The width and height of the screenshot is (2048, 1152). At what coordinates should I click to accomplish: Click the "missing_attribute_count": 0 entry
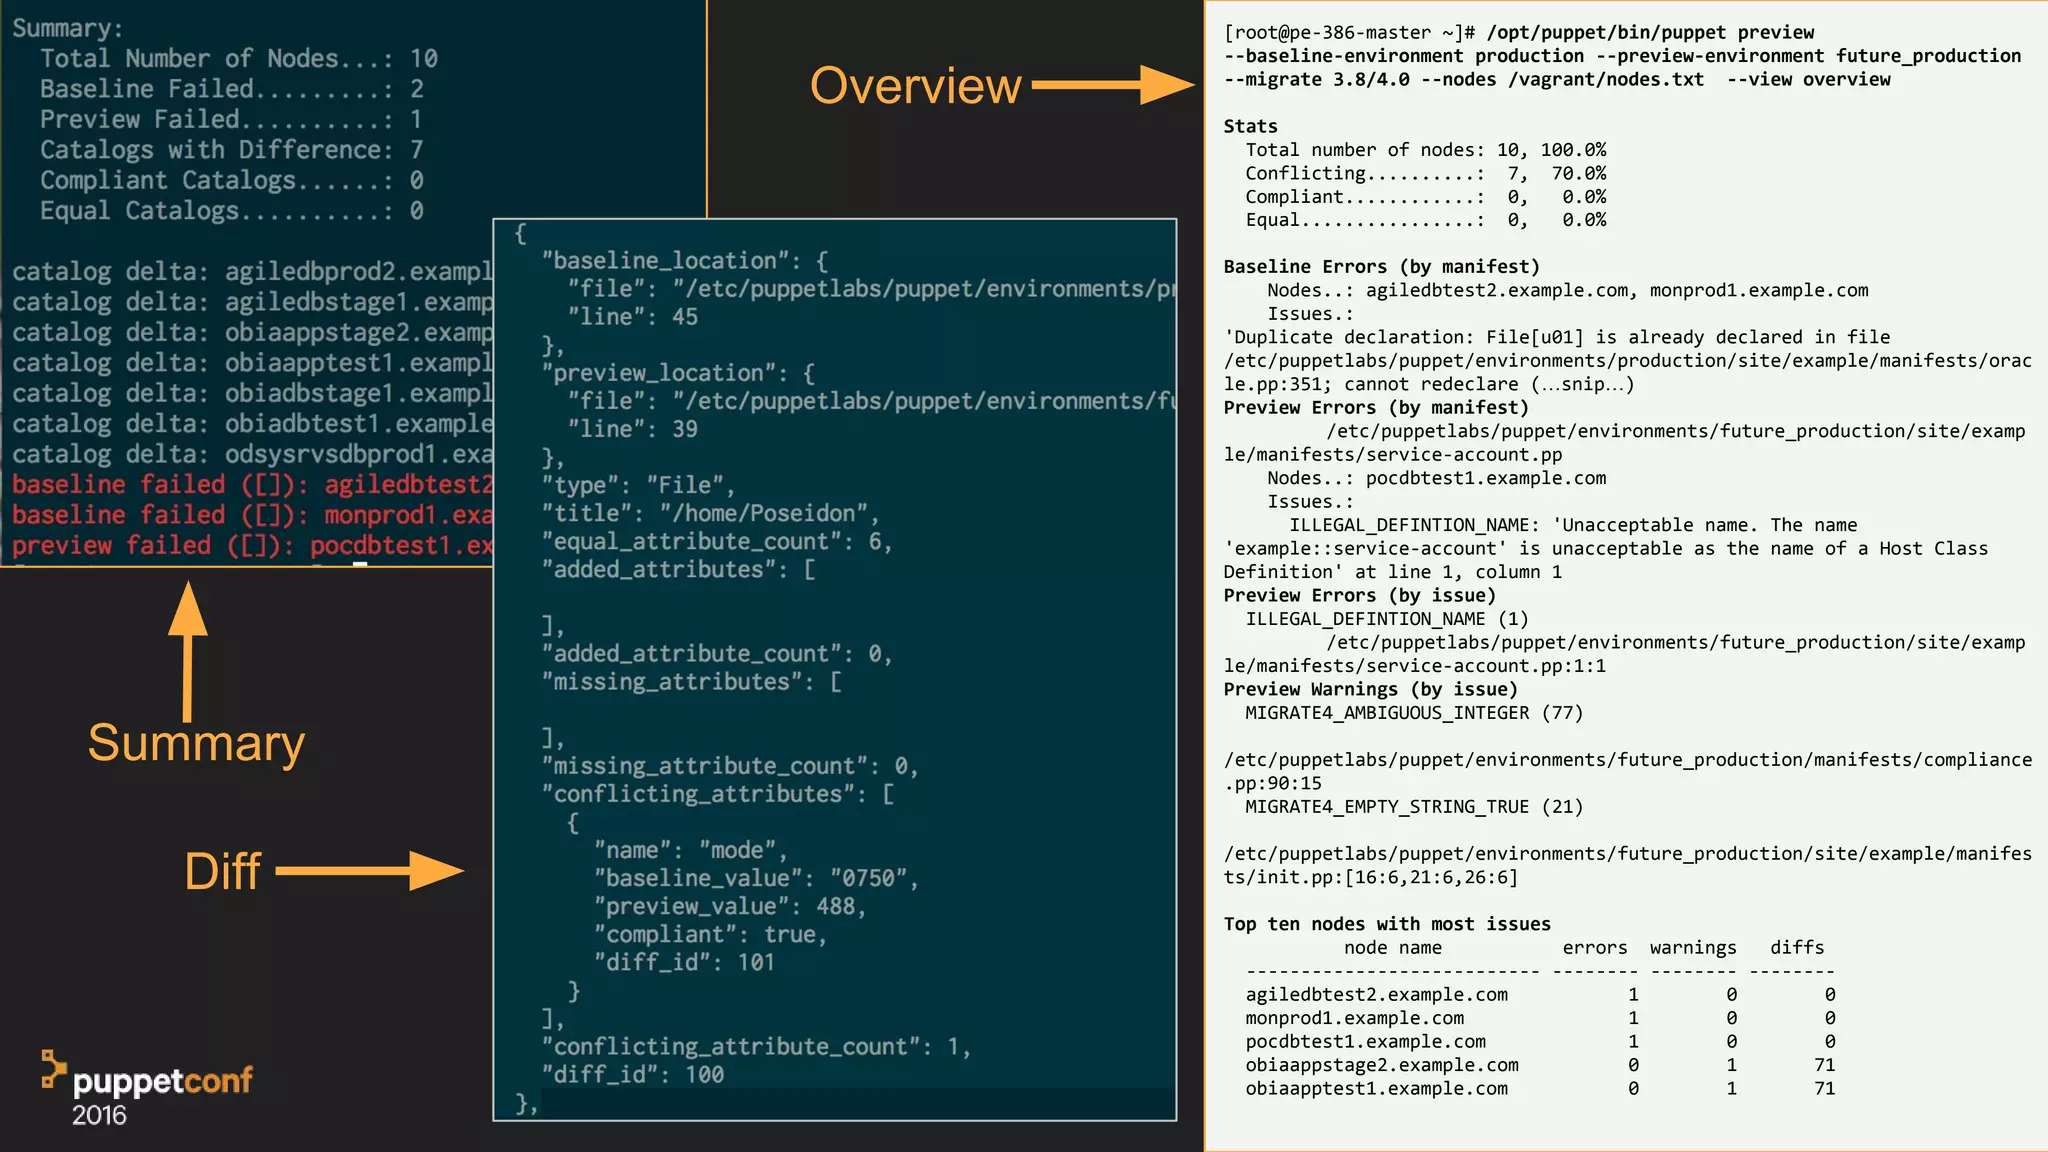tap(730, 766)
